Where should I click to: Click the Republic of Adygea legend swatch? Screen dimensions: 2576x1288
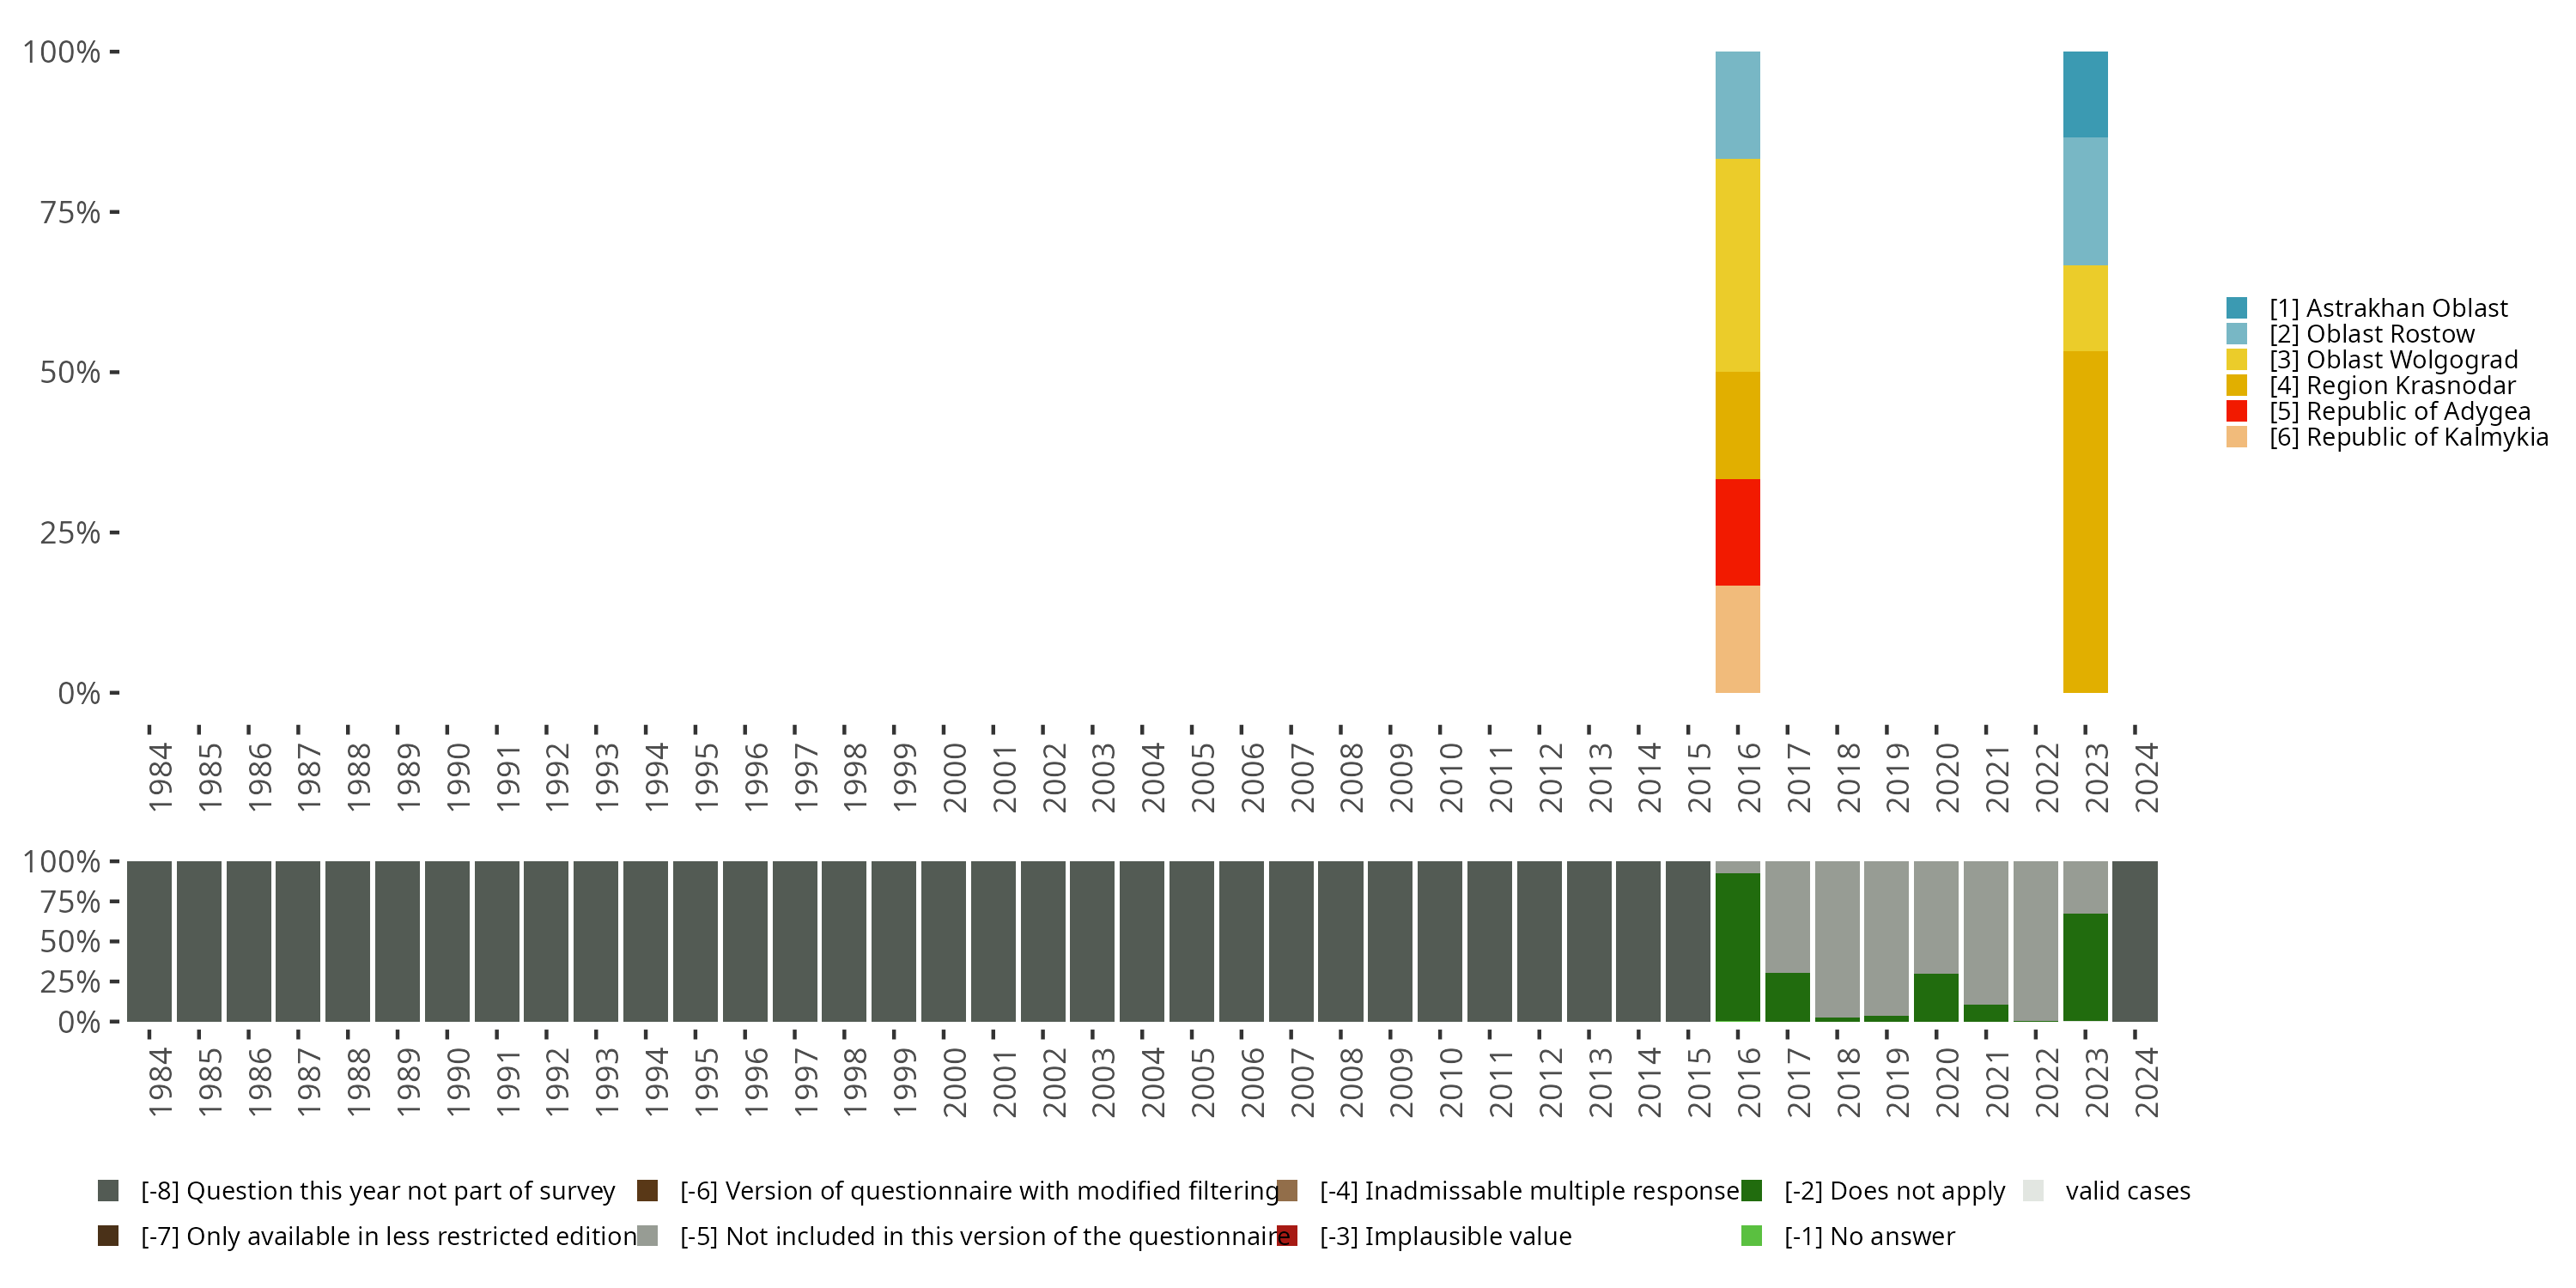pos(2237,411)
